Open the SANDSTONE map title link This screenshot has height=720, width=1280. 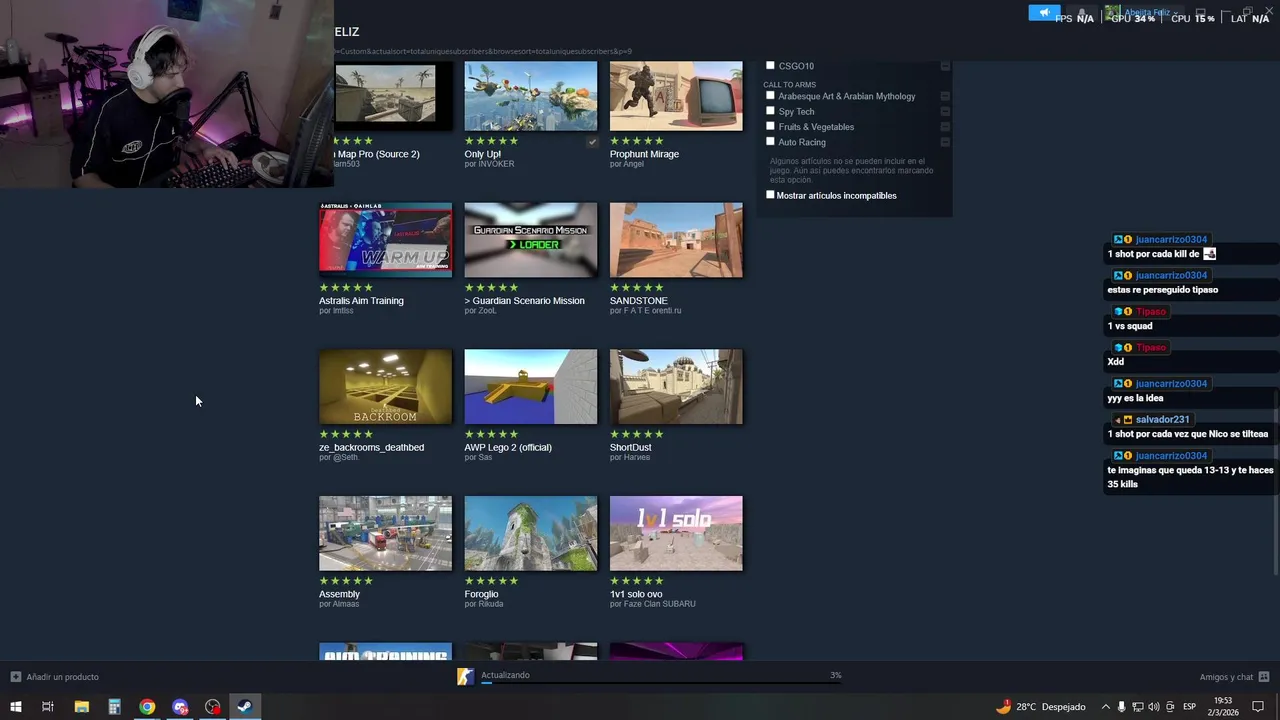pyautogui.click(x=638, y=301)
